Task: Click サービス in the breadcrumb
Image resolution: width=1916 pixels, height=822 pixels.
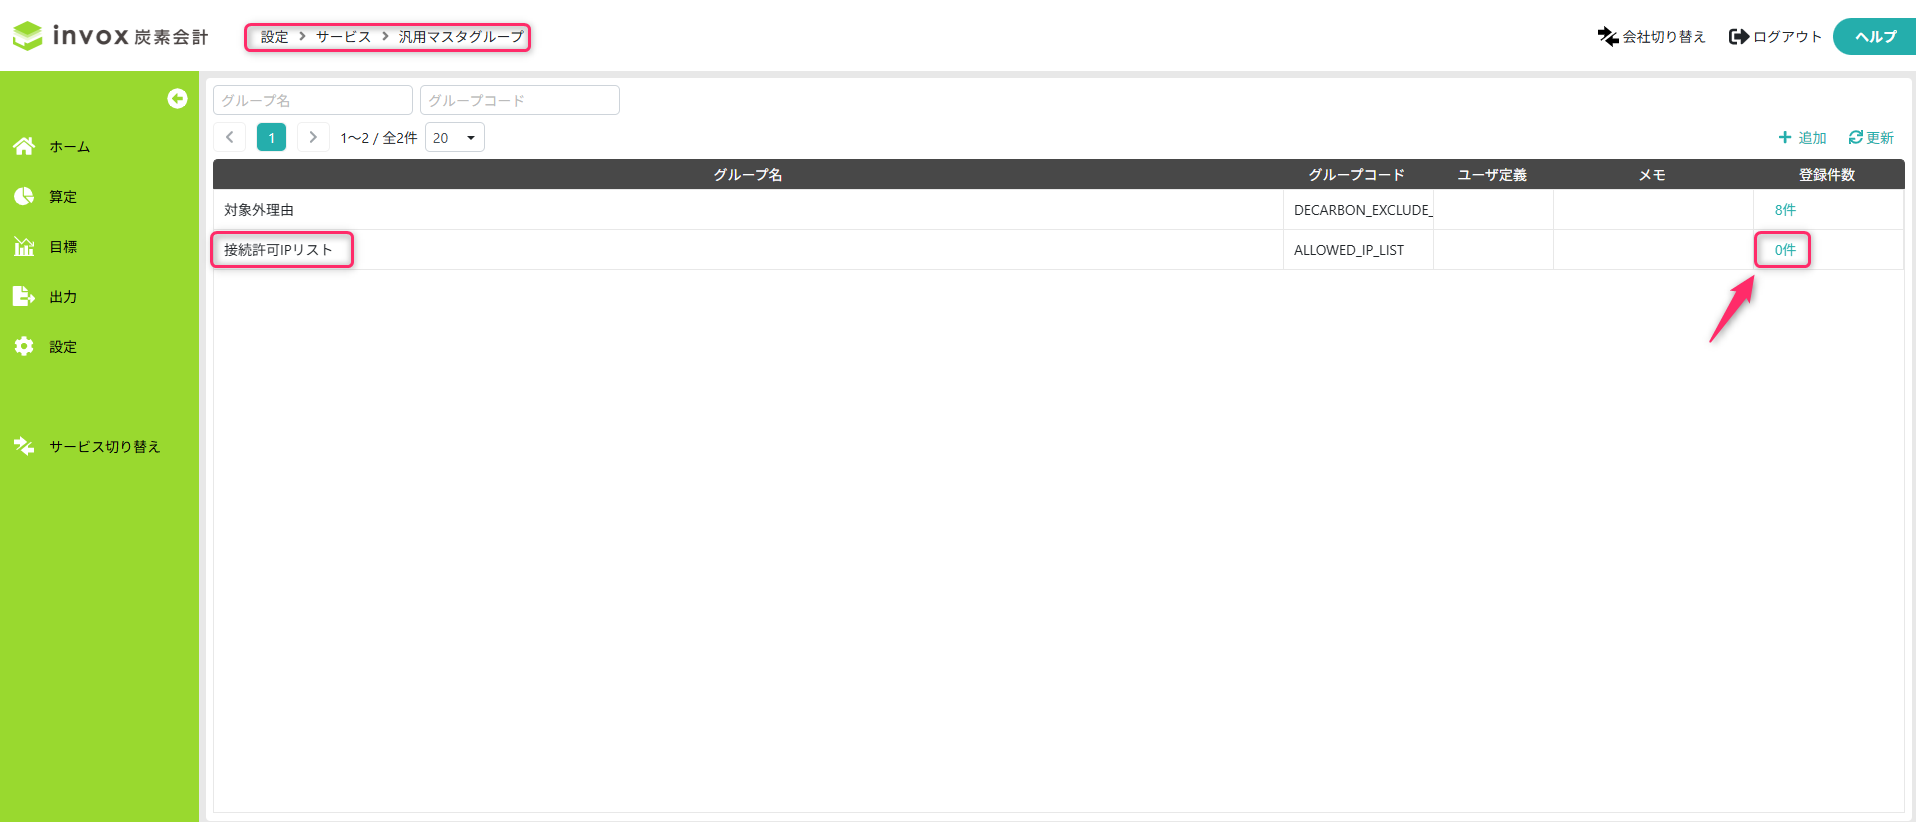Action: (x=343, y=37)
